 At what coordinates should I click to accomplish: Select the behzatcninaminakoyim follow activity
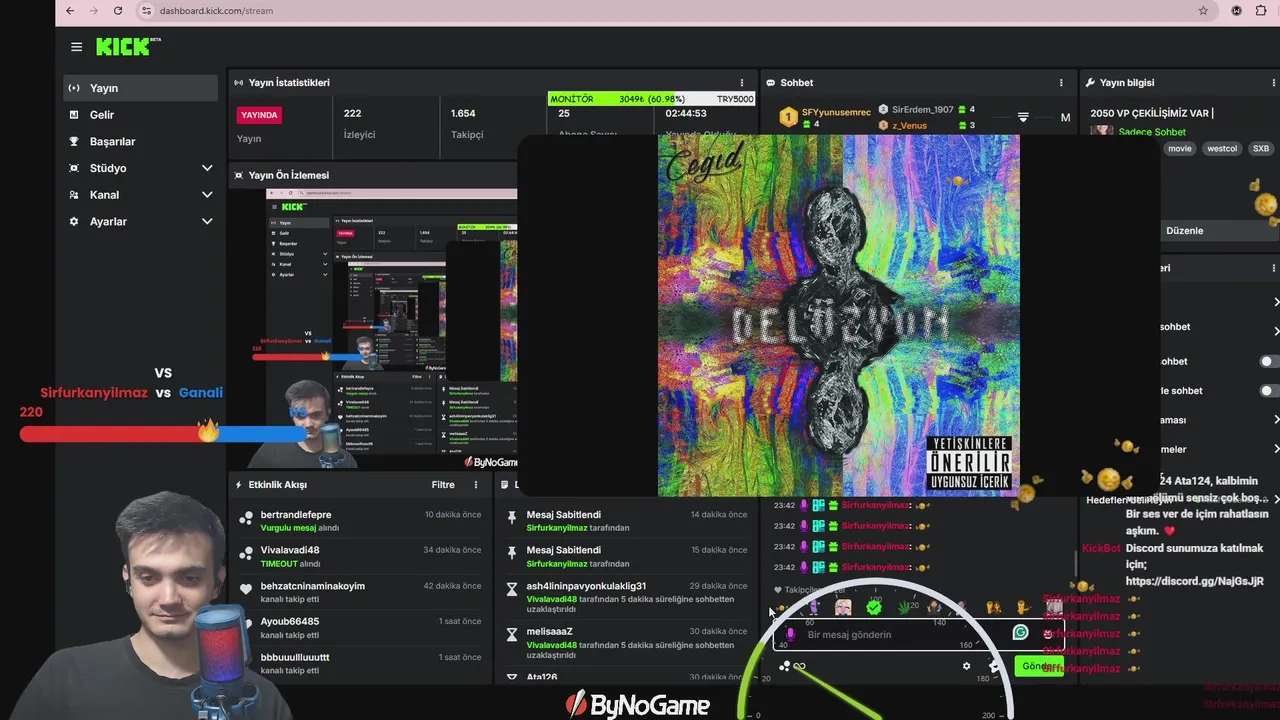tap(359, 592)
